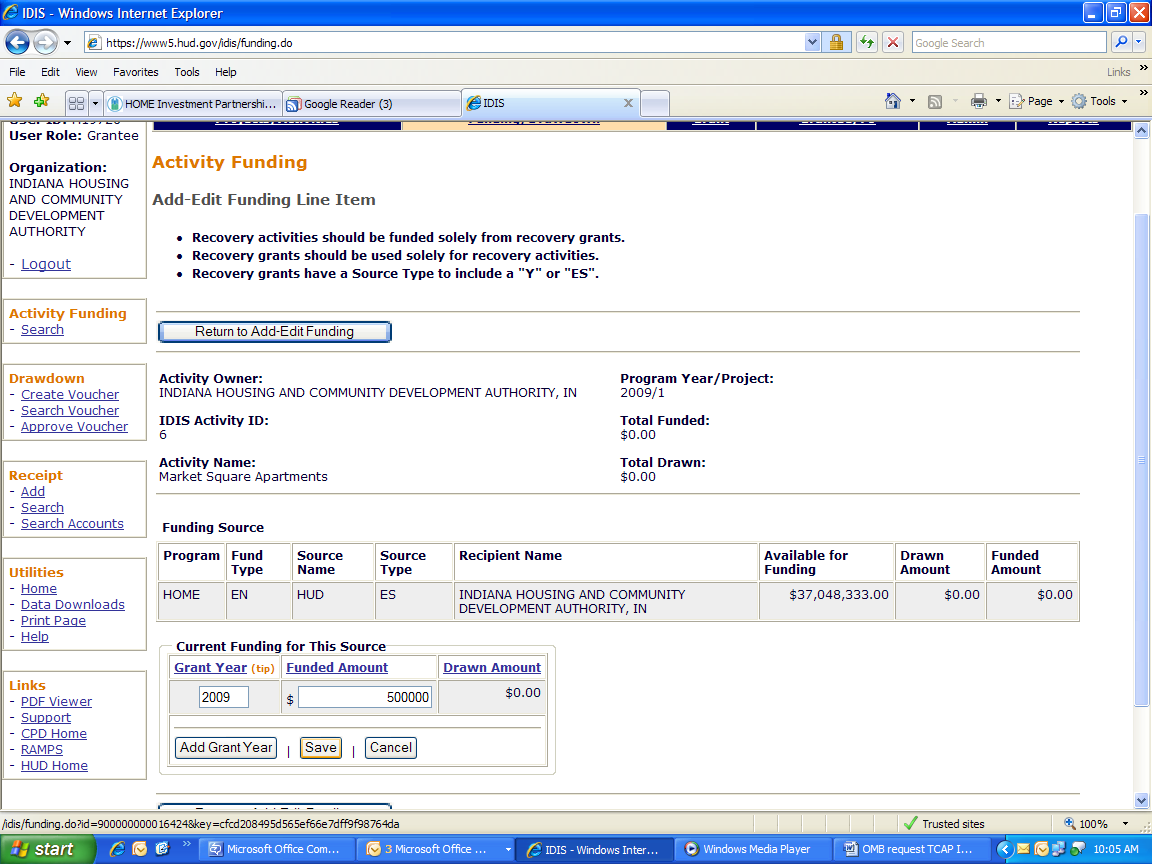1152x864 pixels.
Task: Open the HUD Home link
Action: pyautogui.click(x=54, y=766)
